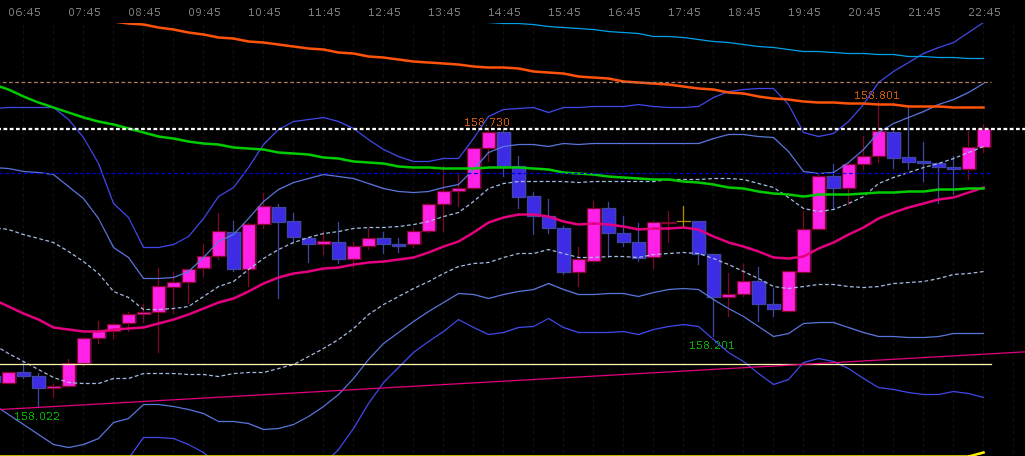Image resolution: width=1025 pixels, height=456 pixels.
Task: Select the pale yellow horizontal level line
Action: (x=497, y=365)
